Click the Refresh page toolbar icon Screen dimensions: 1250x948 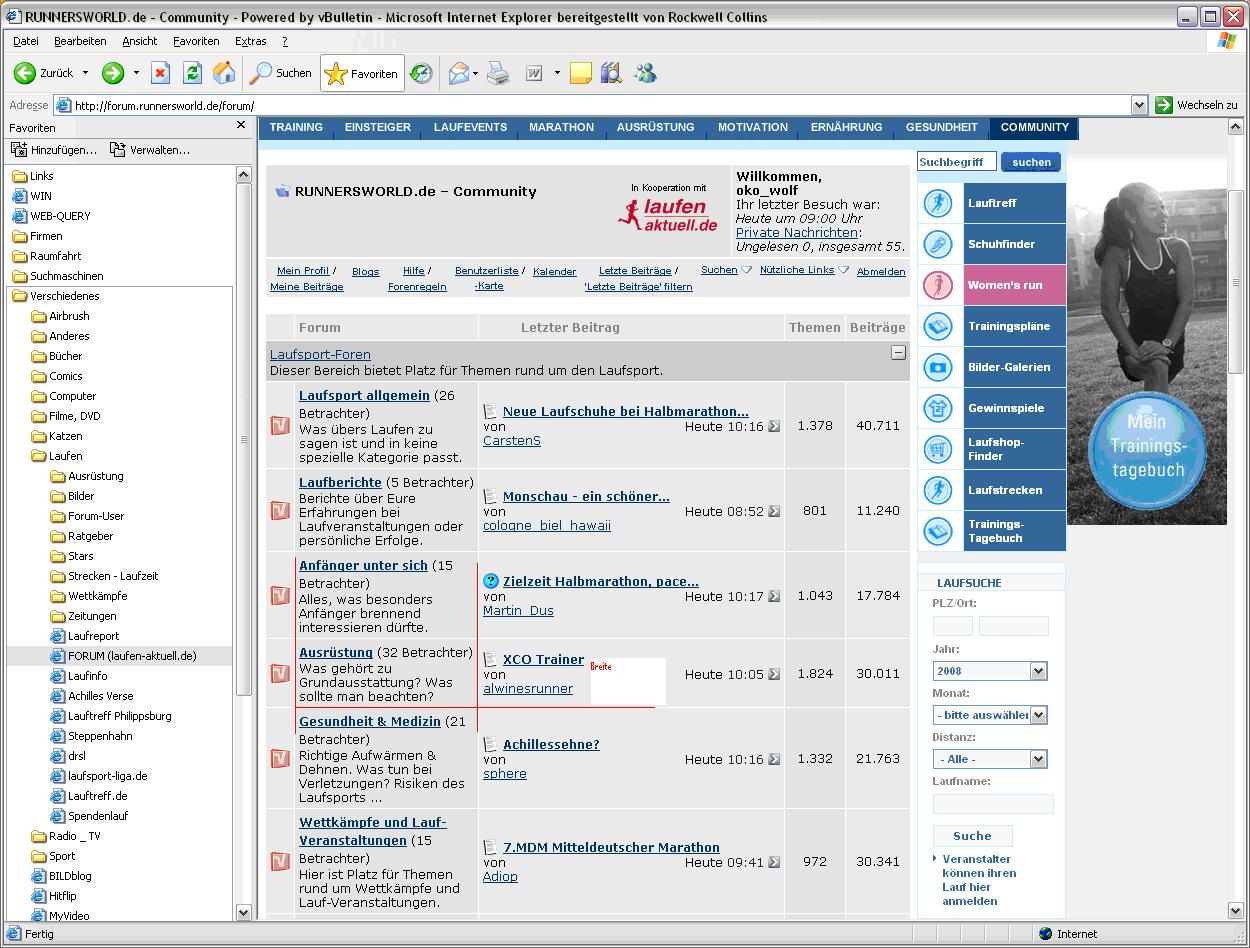click(x=192, y=73)
